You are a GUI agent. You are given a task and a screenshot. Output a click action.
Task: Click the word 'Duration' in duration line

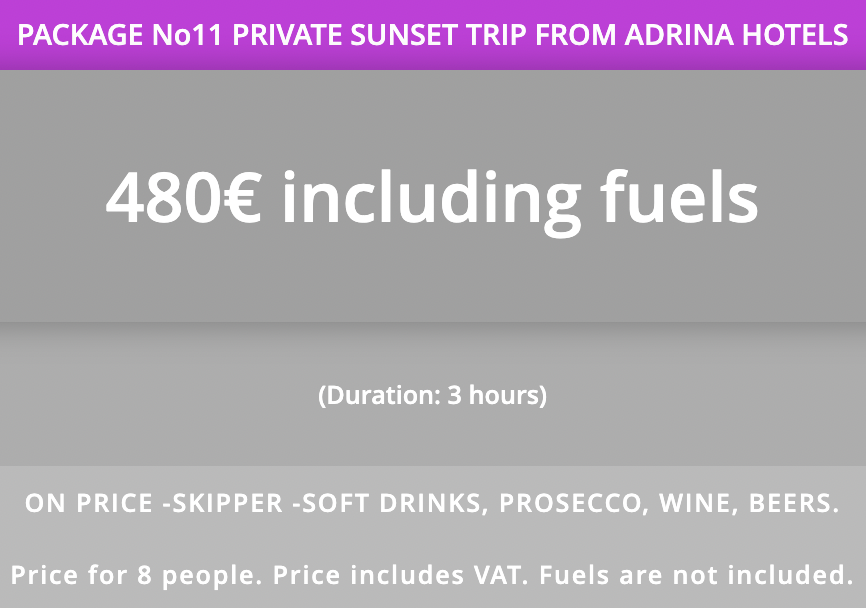tap(381, 395)
